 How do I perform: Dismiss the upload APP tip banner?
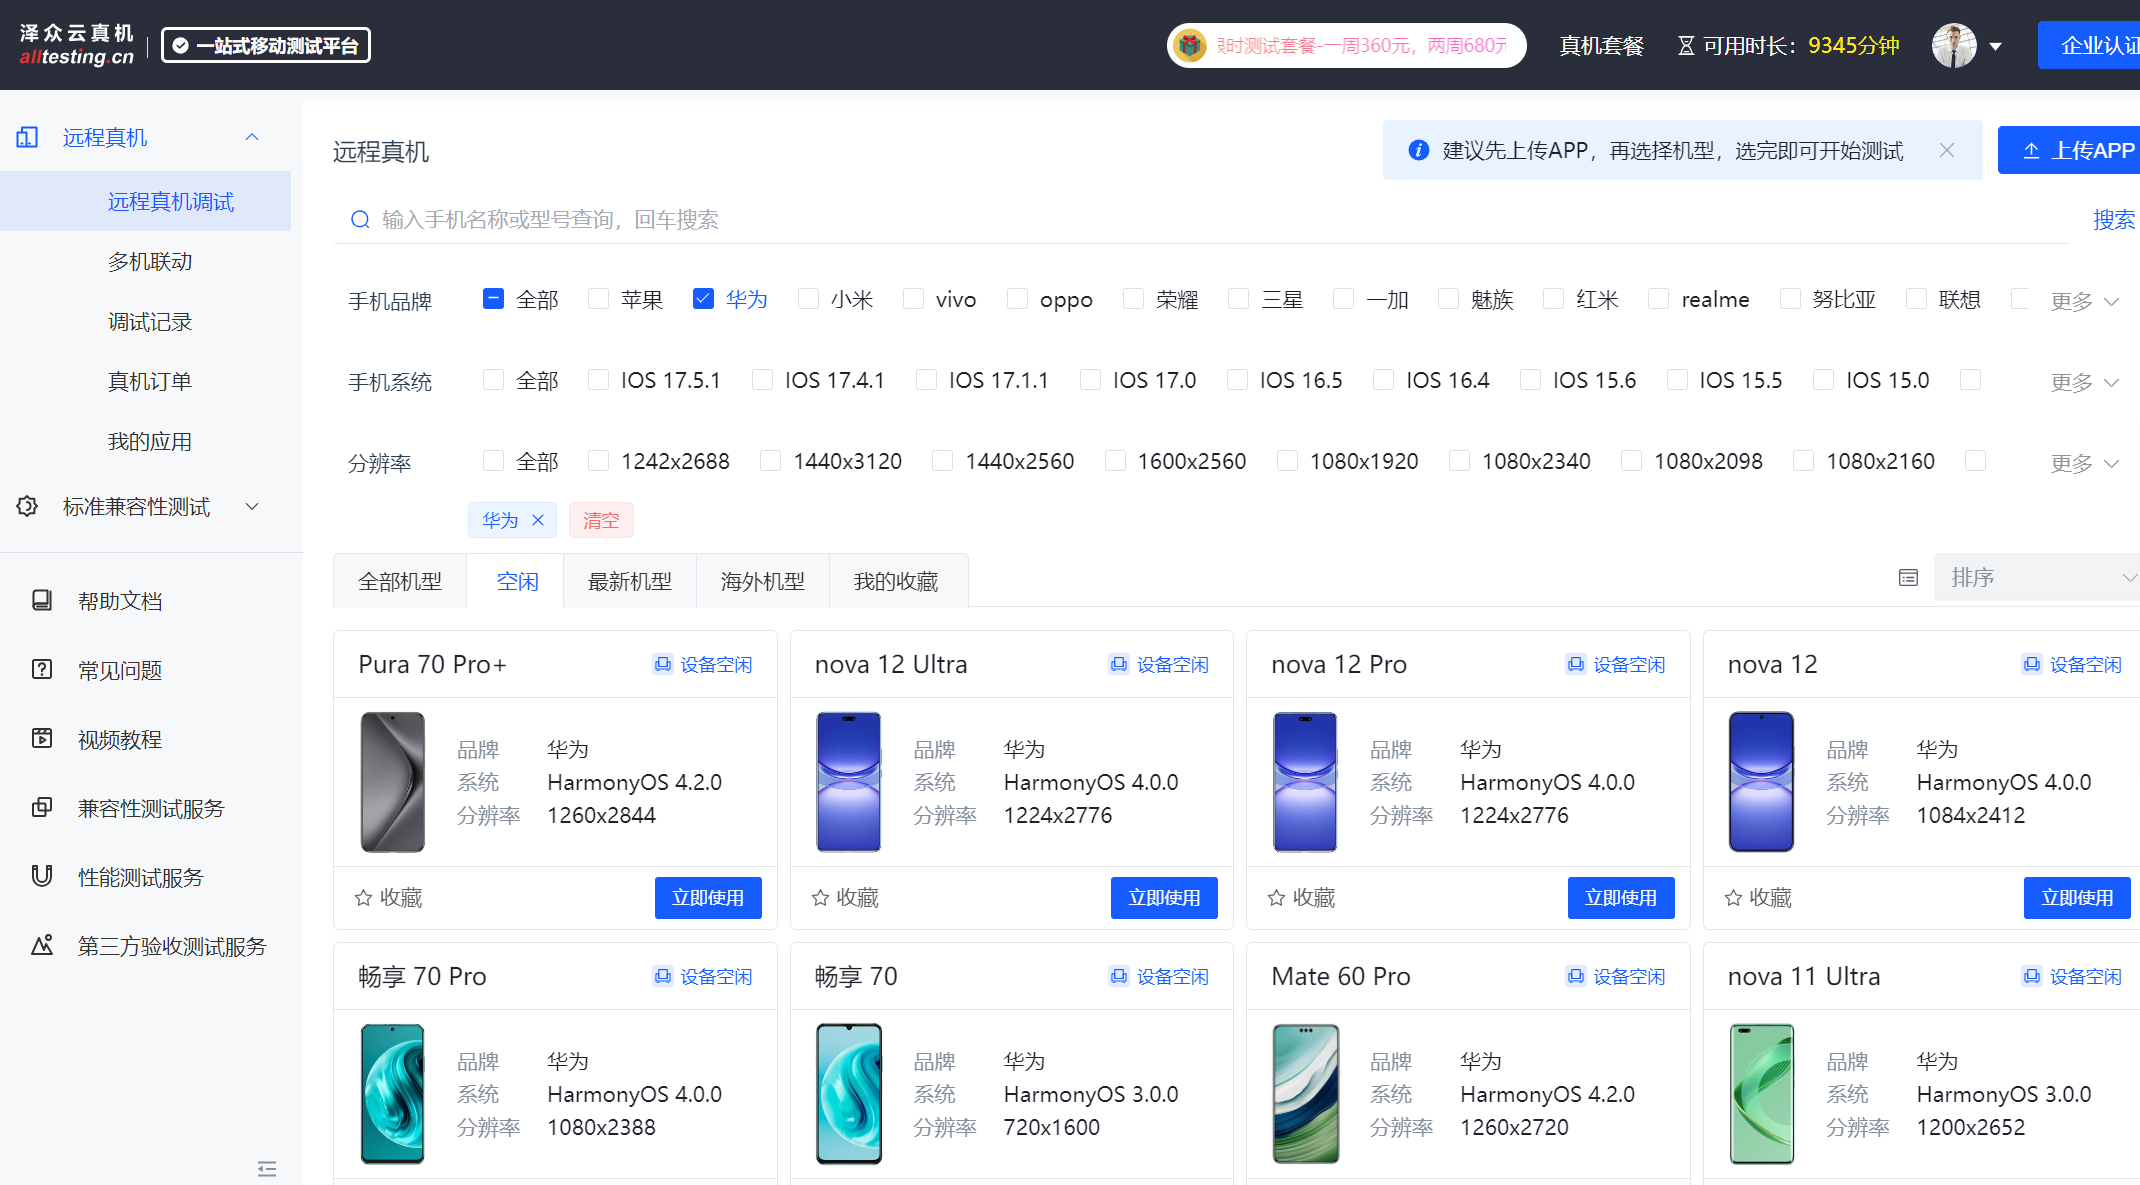[1946, 150]
